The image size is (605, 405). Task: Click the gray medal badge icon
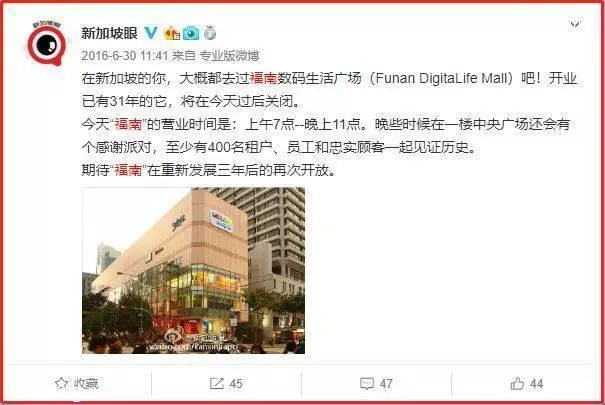(x=210, y=33)
